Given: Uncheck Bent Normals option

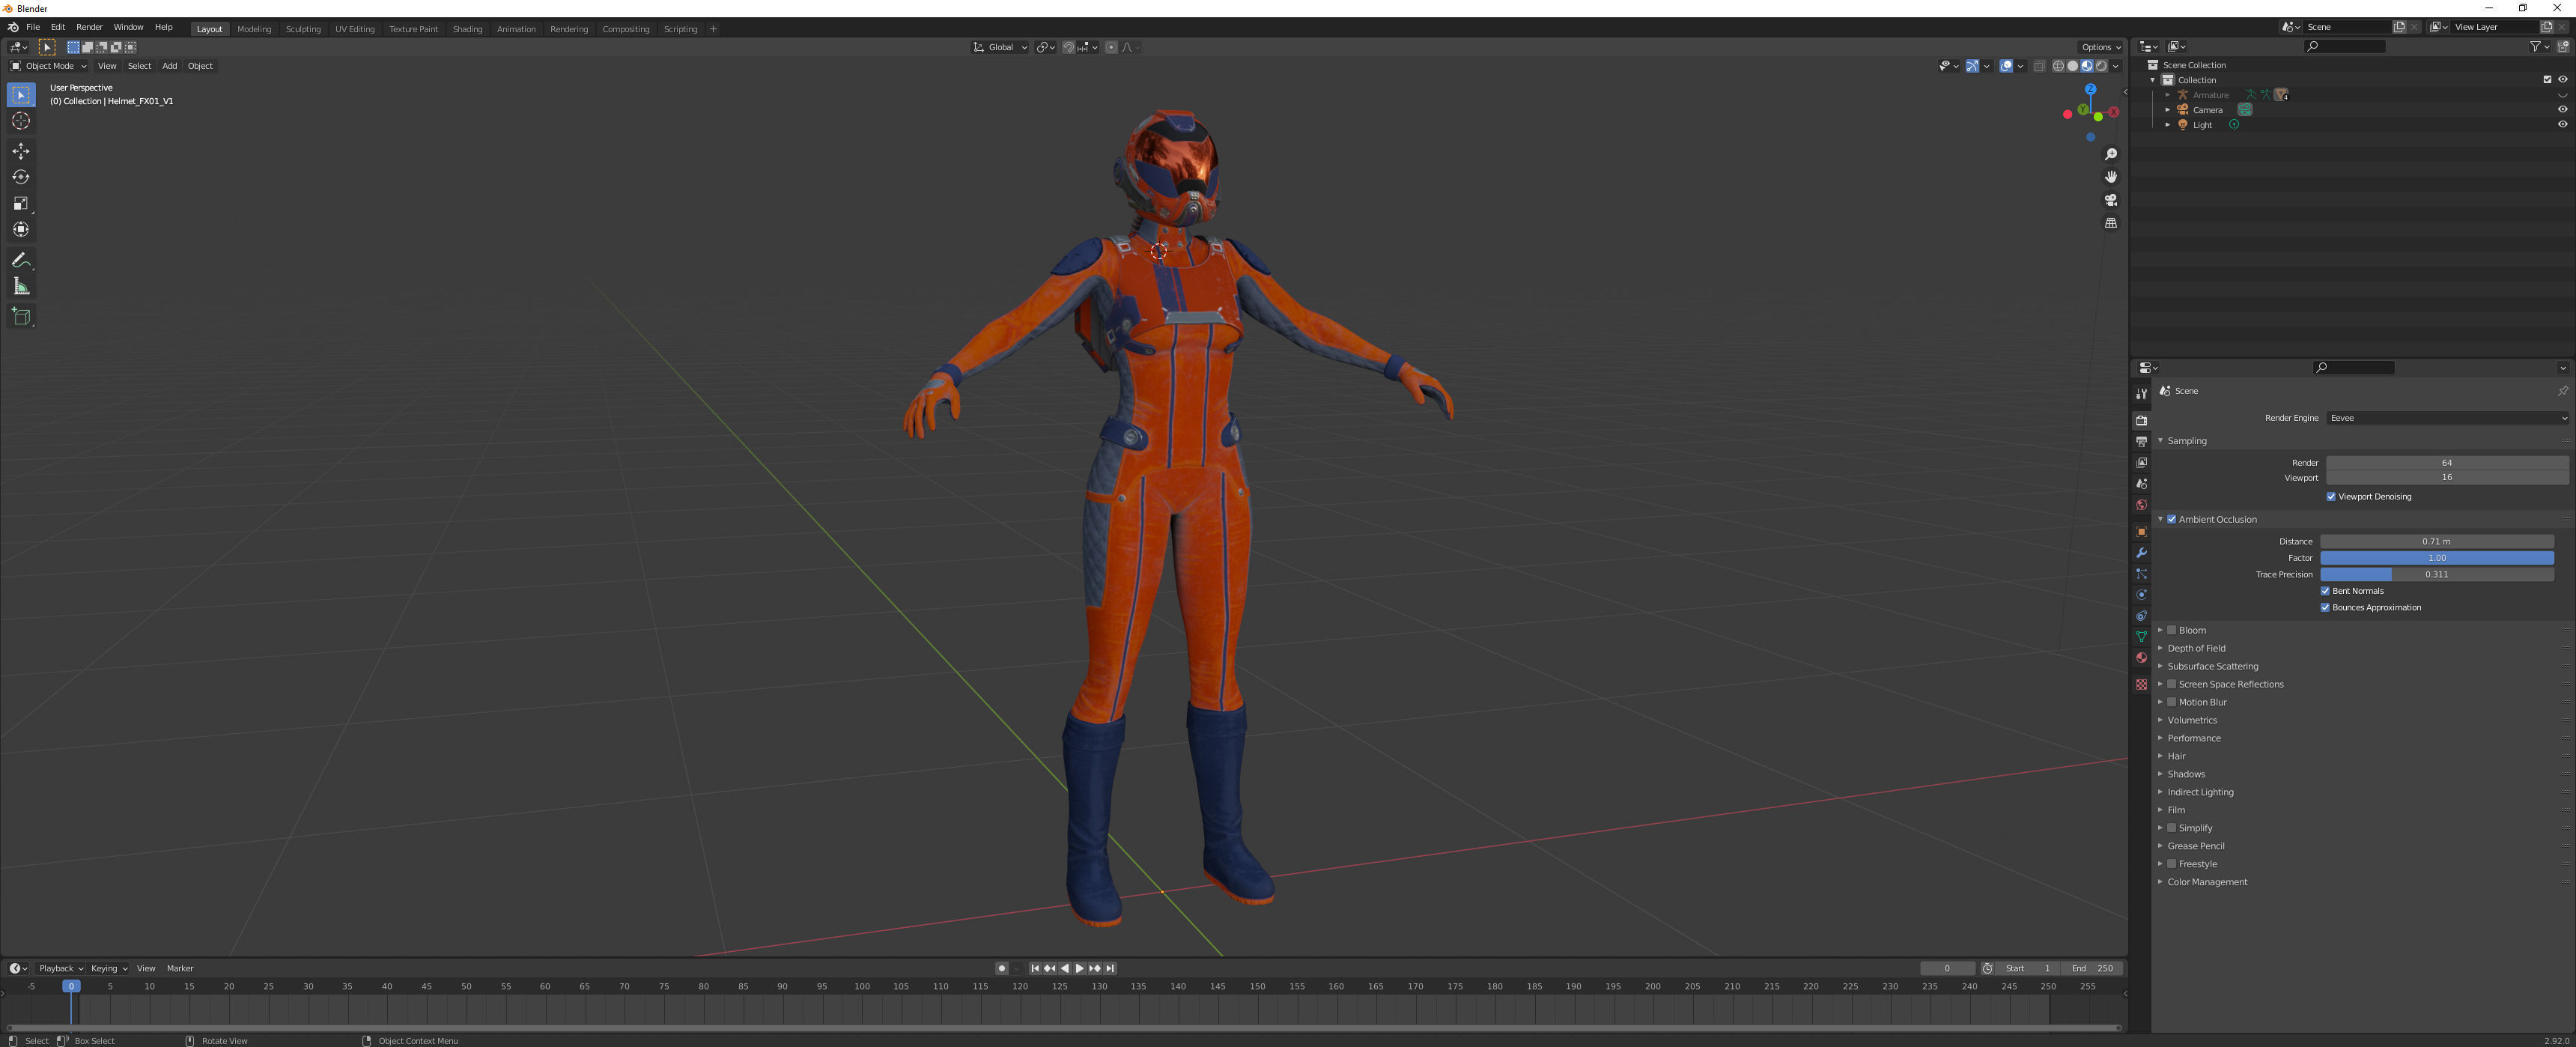Looking at the screenshot, I should [x=2325, y=591].
